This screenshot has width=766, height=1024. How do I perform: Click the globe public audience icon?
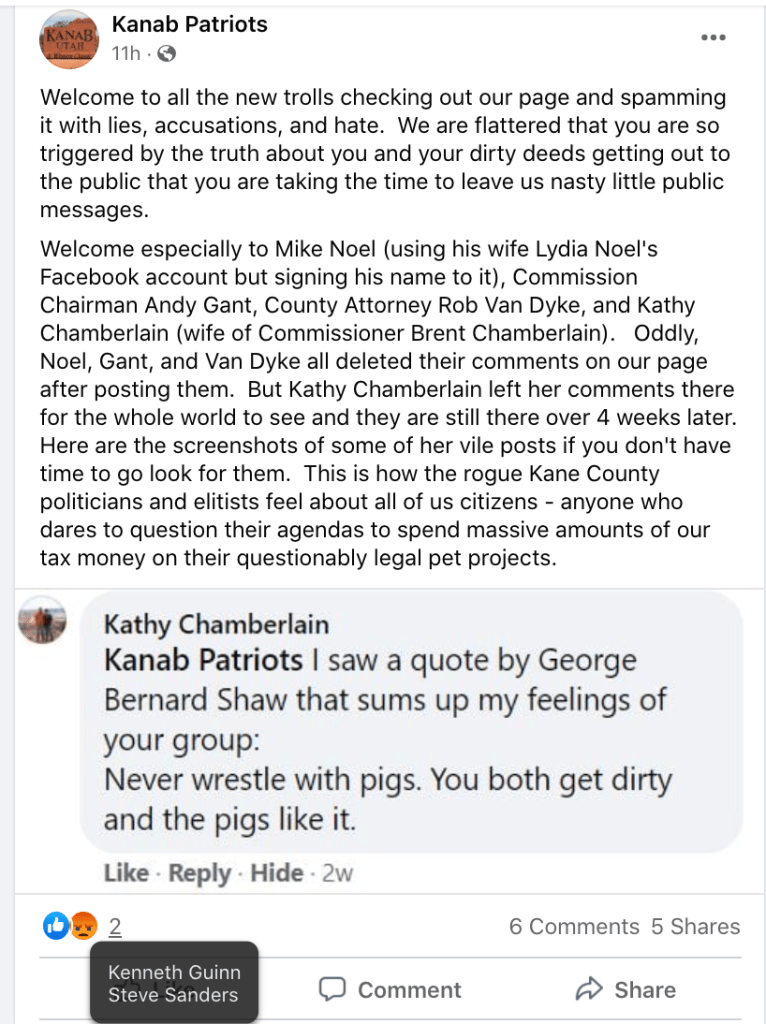tap(167, 54)
